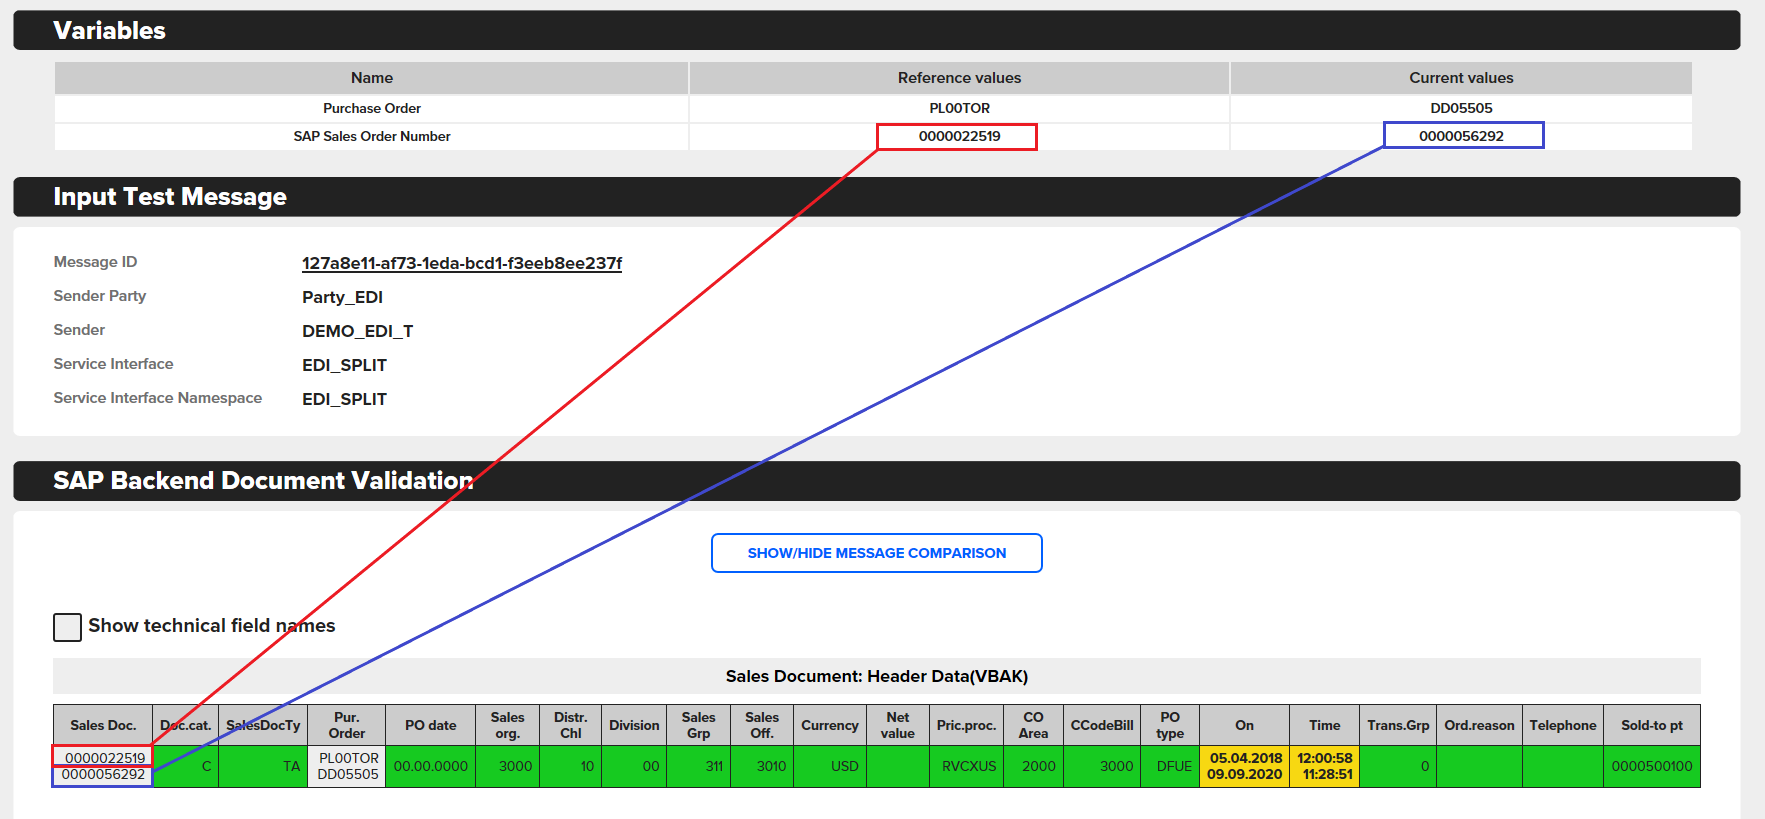Click the current Purchase Order value DD05505

point(1460,108)
